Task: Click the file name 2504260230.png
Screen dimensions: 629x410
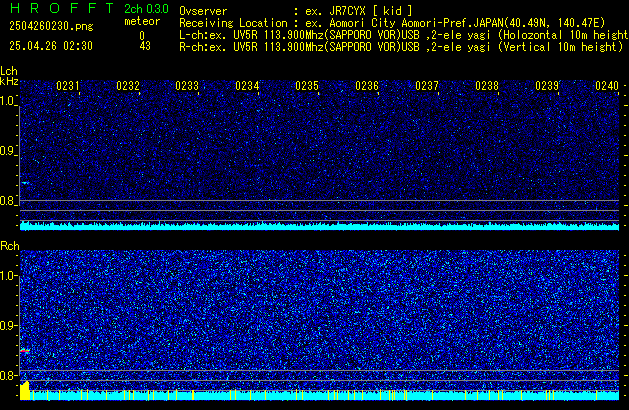Action: (51, 26)
